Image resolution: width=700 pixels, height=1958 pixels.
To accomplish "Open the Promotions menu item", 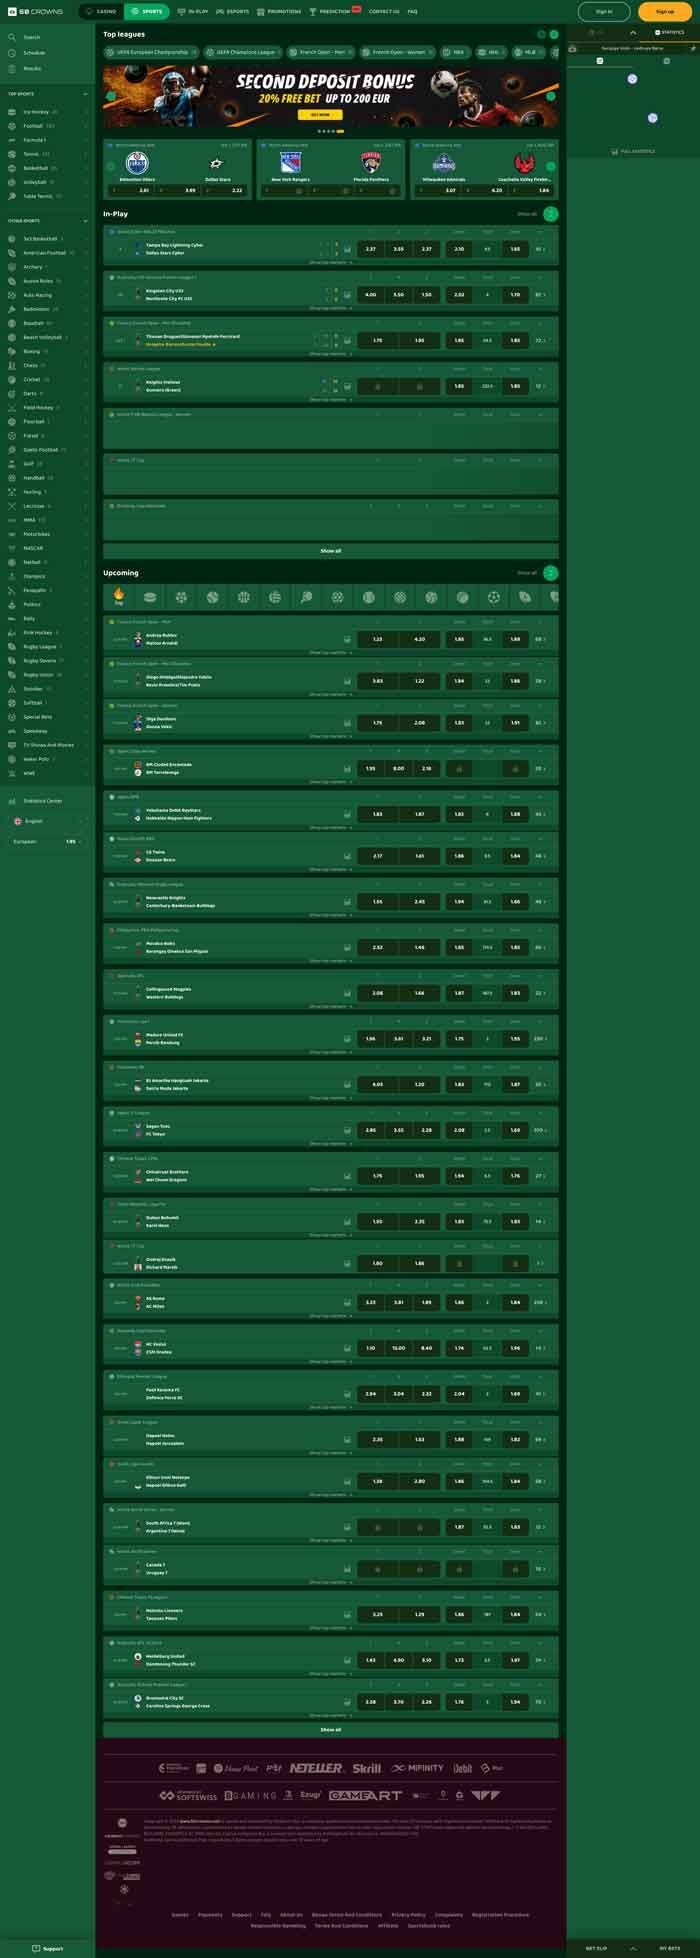I will (x=279, y=12).
